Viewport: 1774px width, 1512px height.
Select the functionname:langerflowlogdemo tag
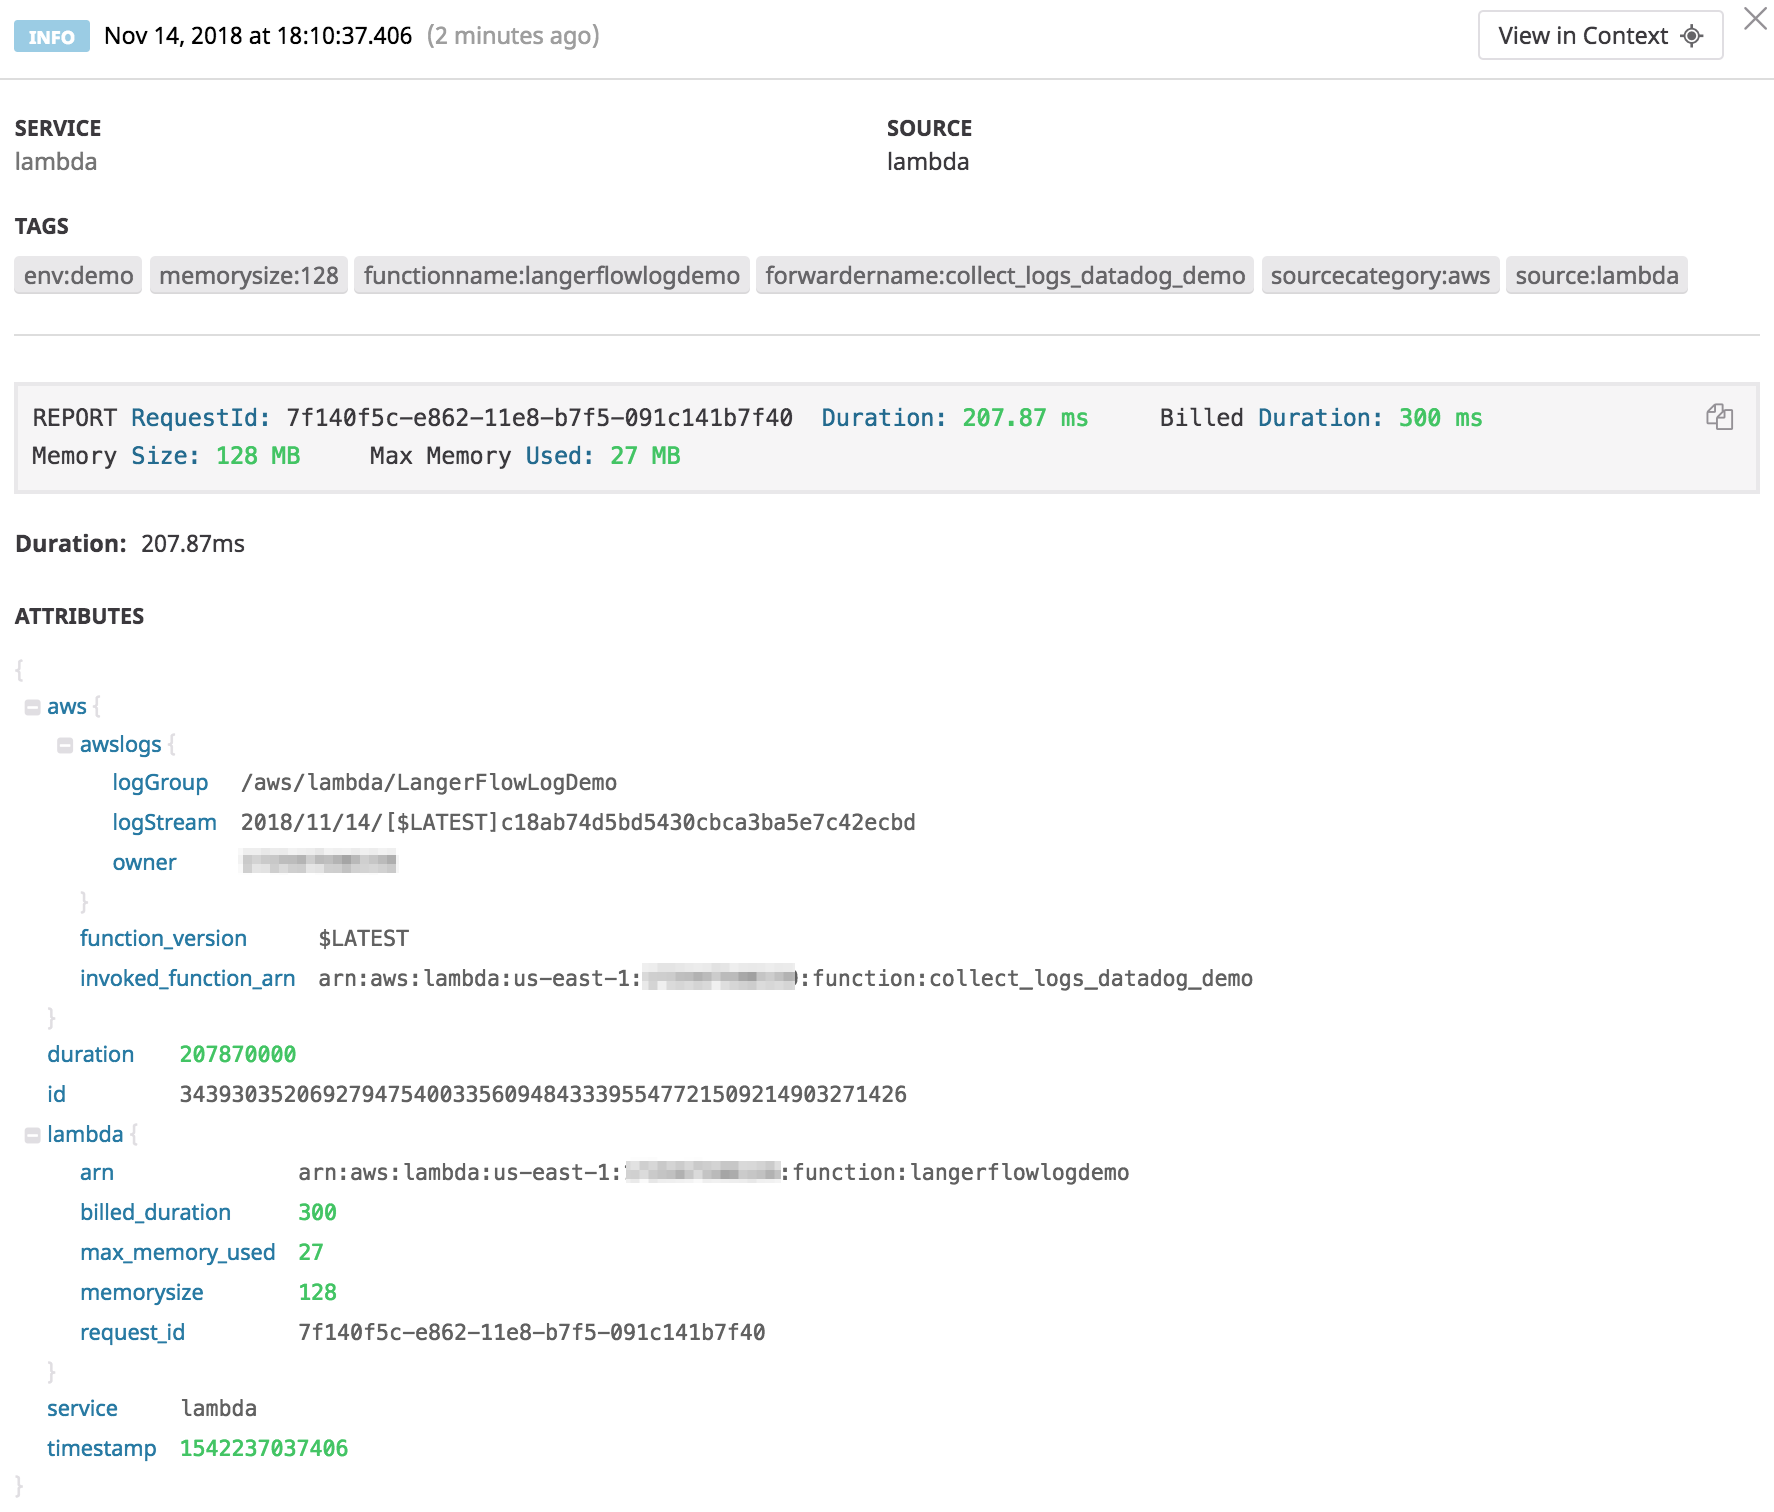click(x=553, y=275)
